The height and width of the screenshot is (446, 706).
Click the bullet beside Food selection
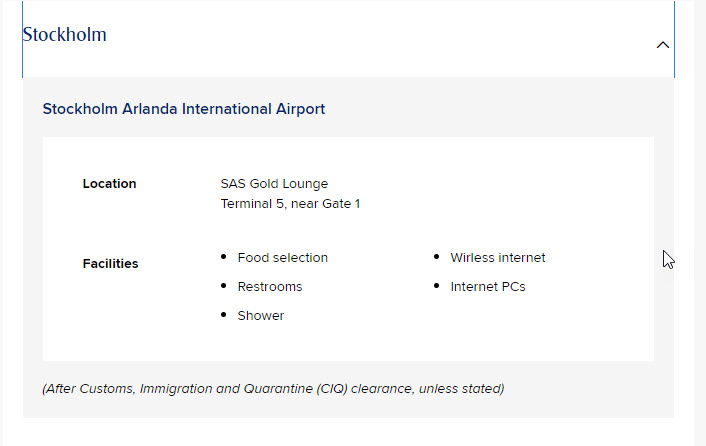223,257
